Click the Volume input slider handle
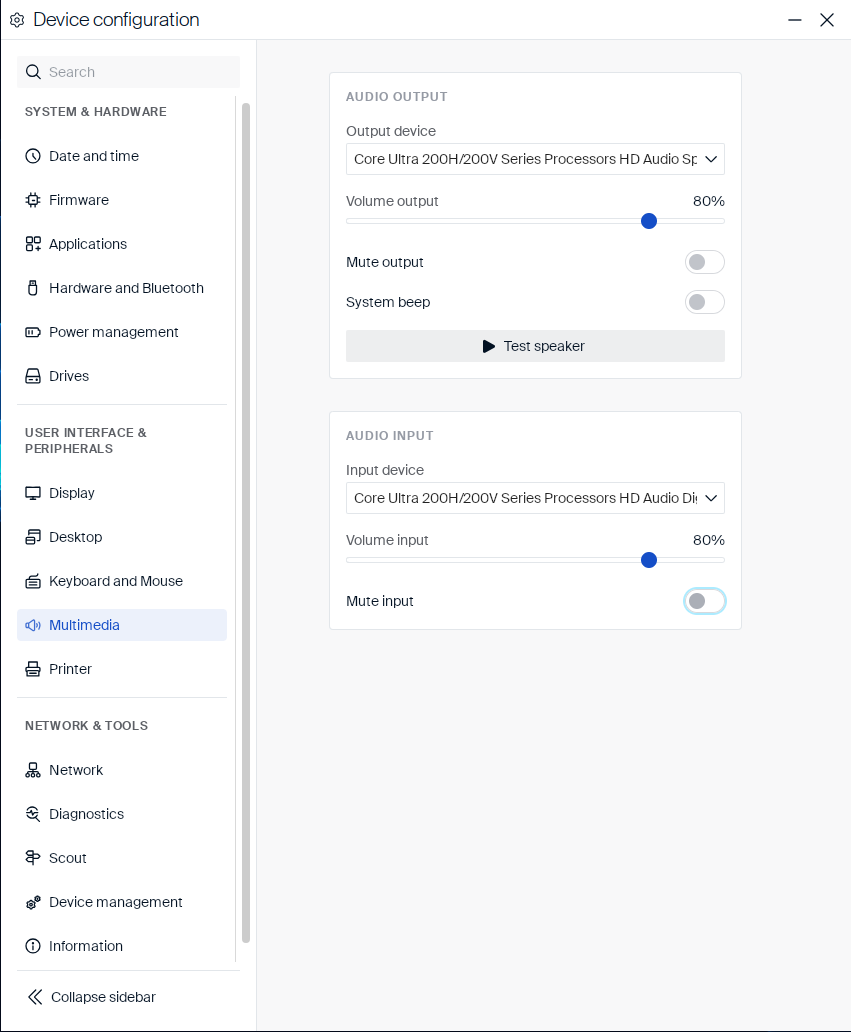Screen dimensions: 851x1032 tap(649, 560)
